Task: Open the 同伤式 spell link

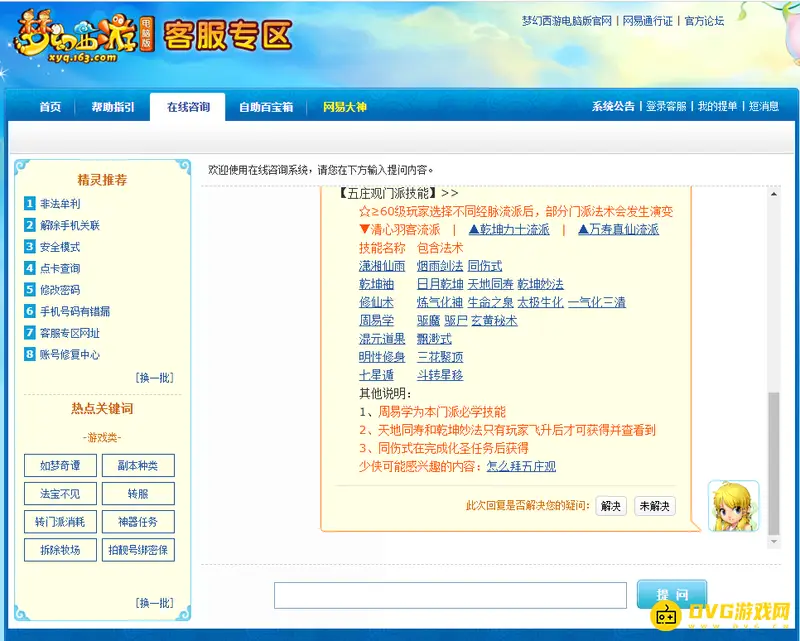Action: coord(485,266)
